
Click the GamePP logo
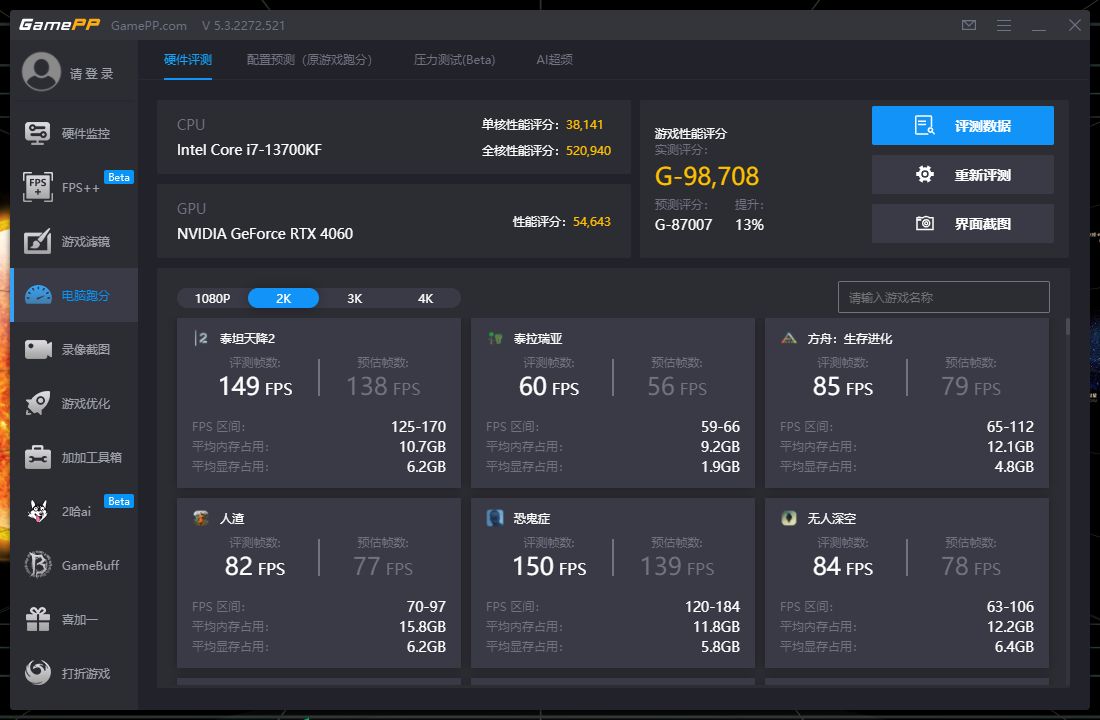click(x=59, y=25)
